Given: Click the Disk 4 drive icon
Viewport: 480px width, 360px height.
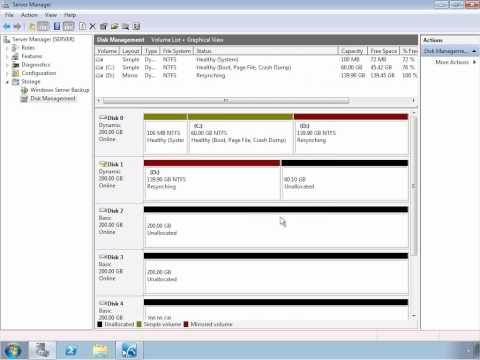Looking at the screenshot, I should [x=103, y=303].
